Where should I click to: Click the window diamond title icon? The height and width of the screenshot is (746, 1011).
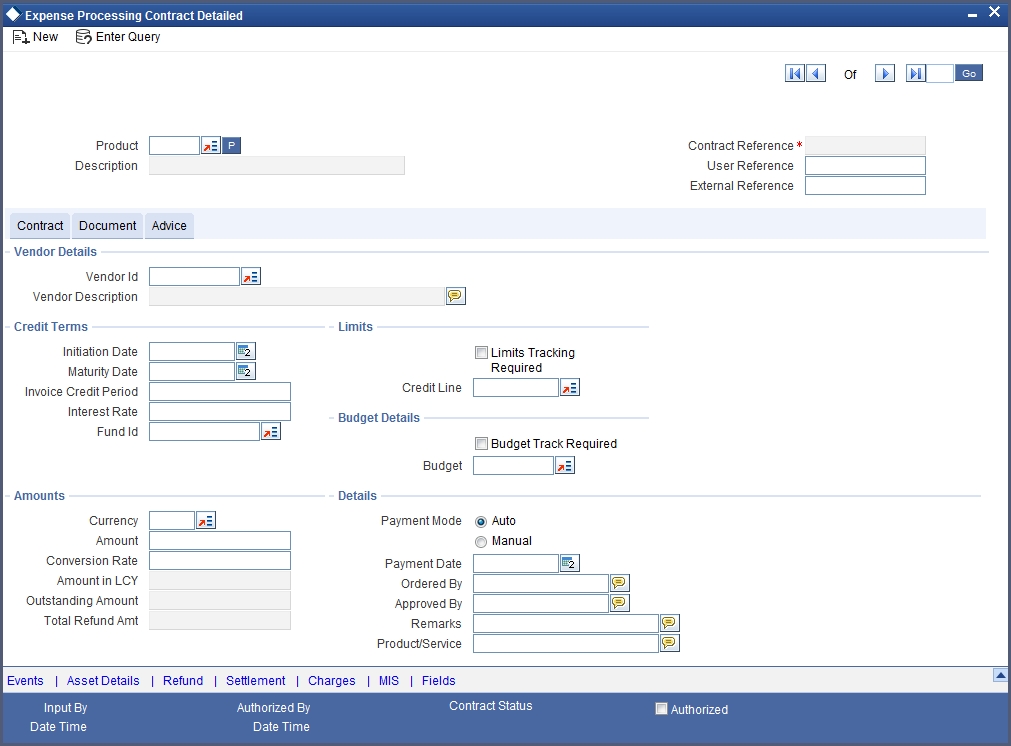click(x=13, y=14)
